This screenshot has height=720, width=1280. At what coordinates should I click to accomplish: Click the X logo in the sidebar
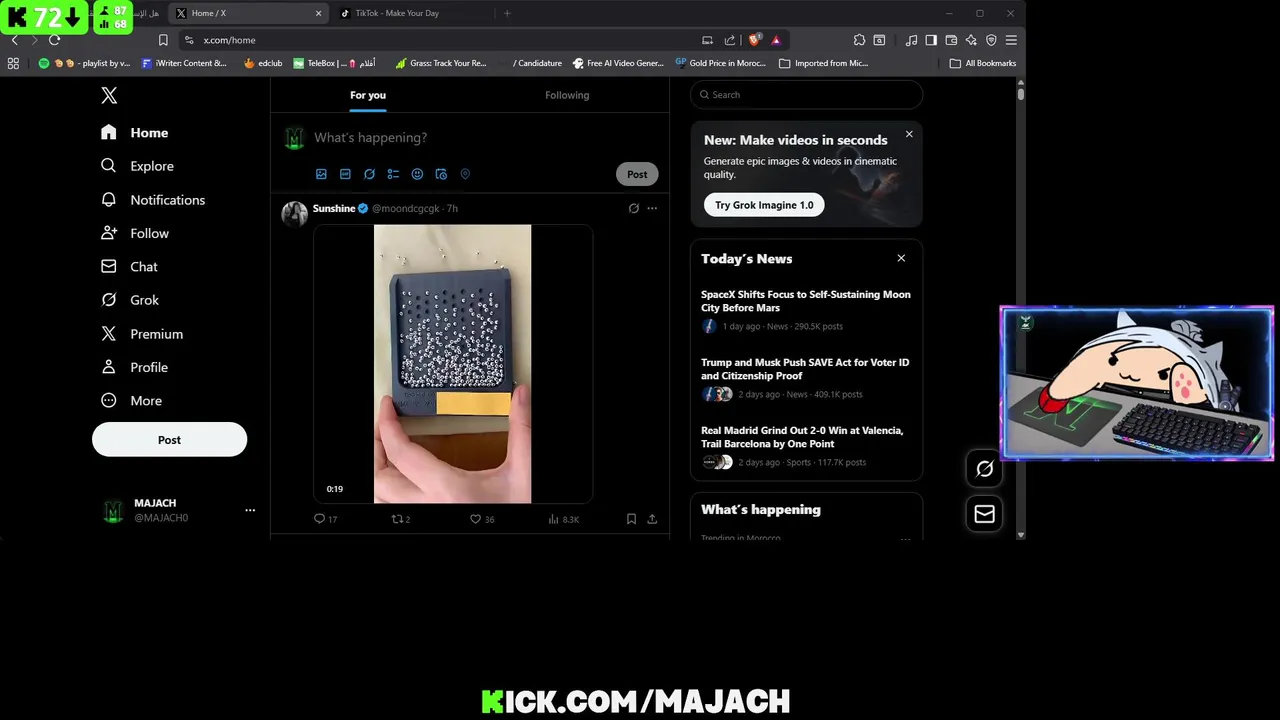pyautogui.click(x=109, y=95)
